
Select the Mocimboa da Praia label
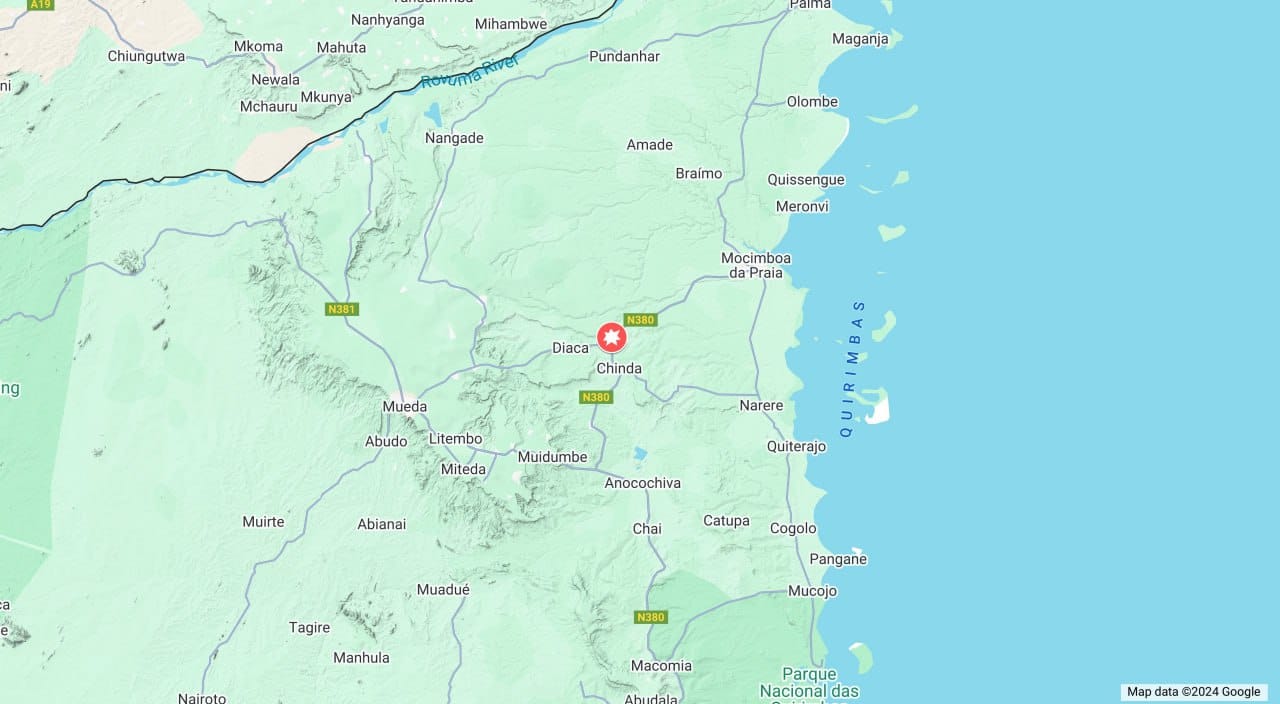coord(756,265)
